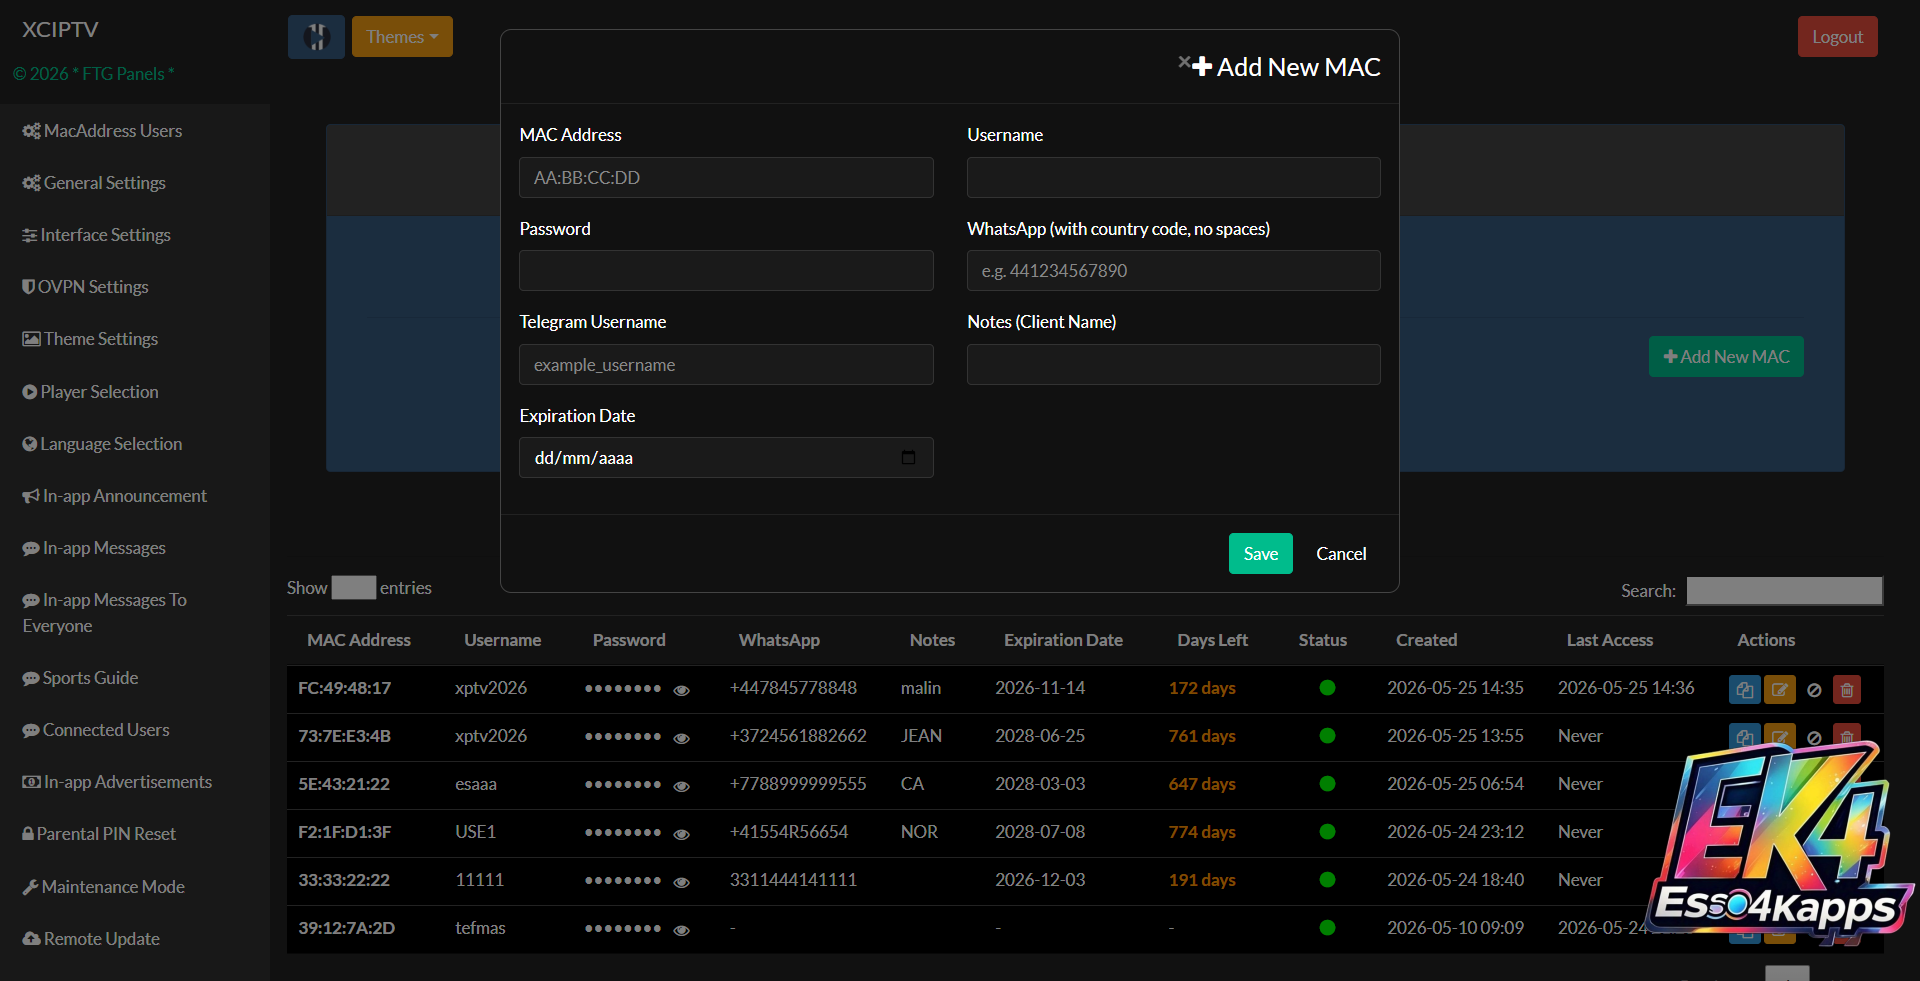Sort by Username column header
Image resolution: width=1920 pixels, height=981 pixels.
coord(503,640)
